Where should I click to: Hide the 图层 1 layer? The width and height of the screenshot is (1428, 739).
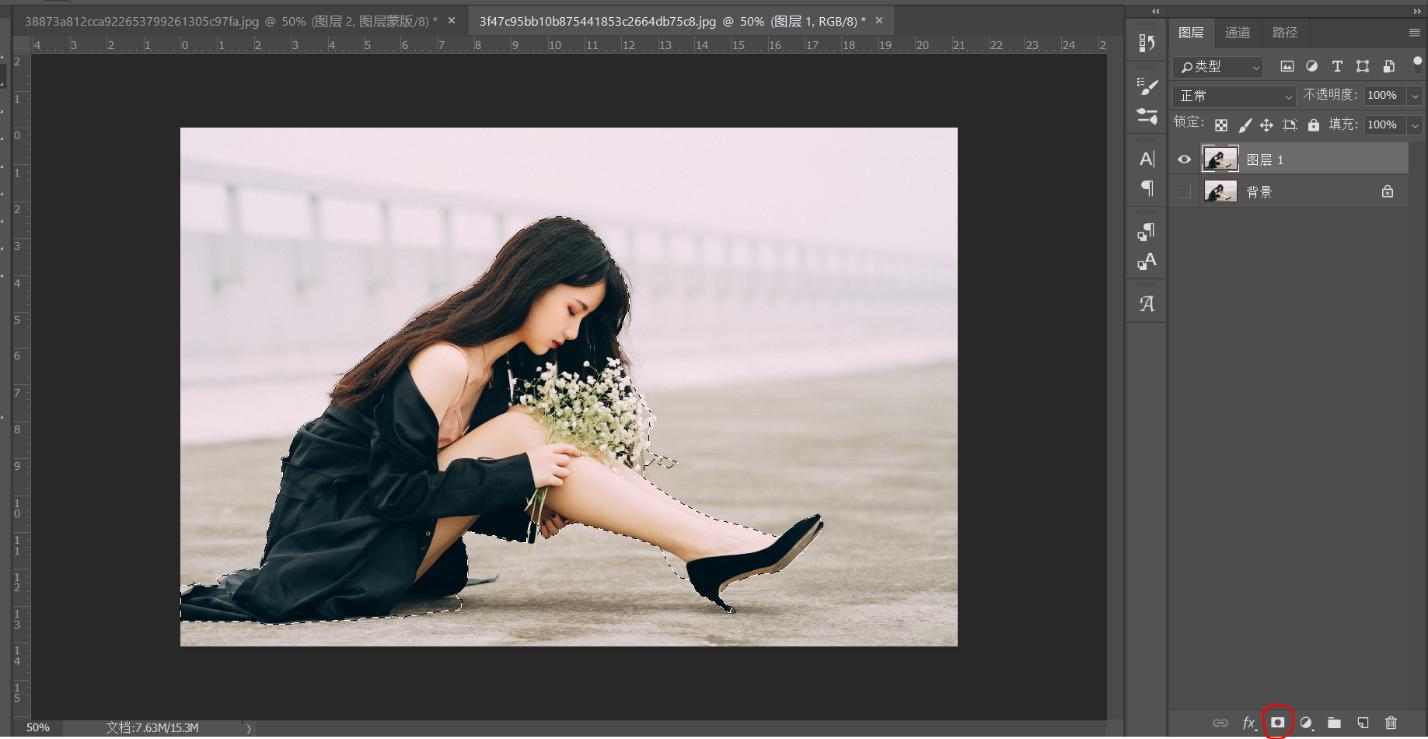click(1183, 158)
